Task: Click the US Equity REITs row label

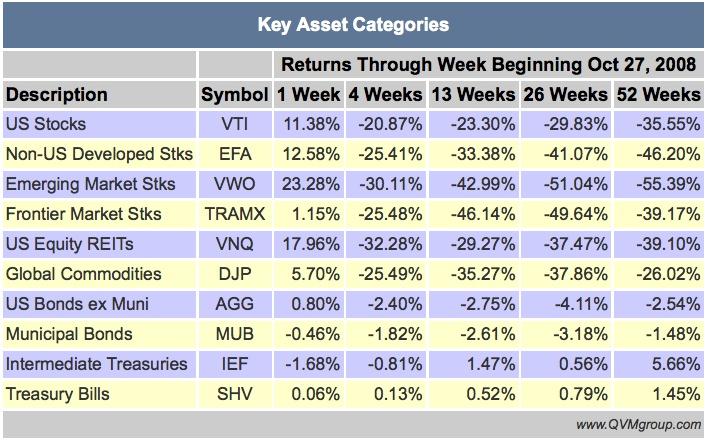Action: 69,244
